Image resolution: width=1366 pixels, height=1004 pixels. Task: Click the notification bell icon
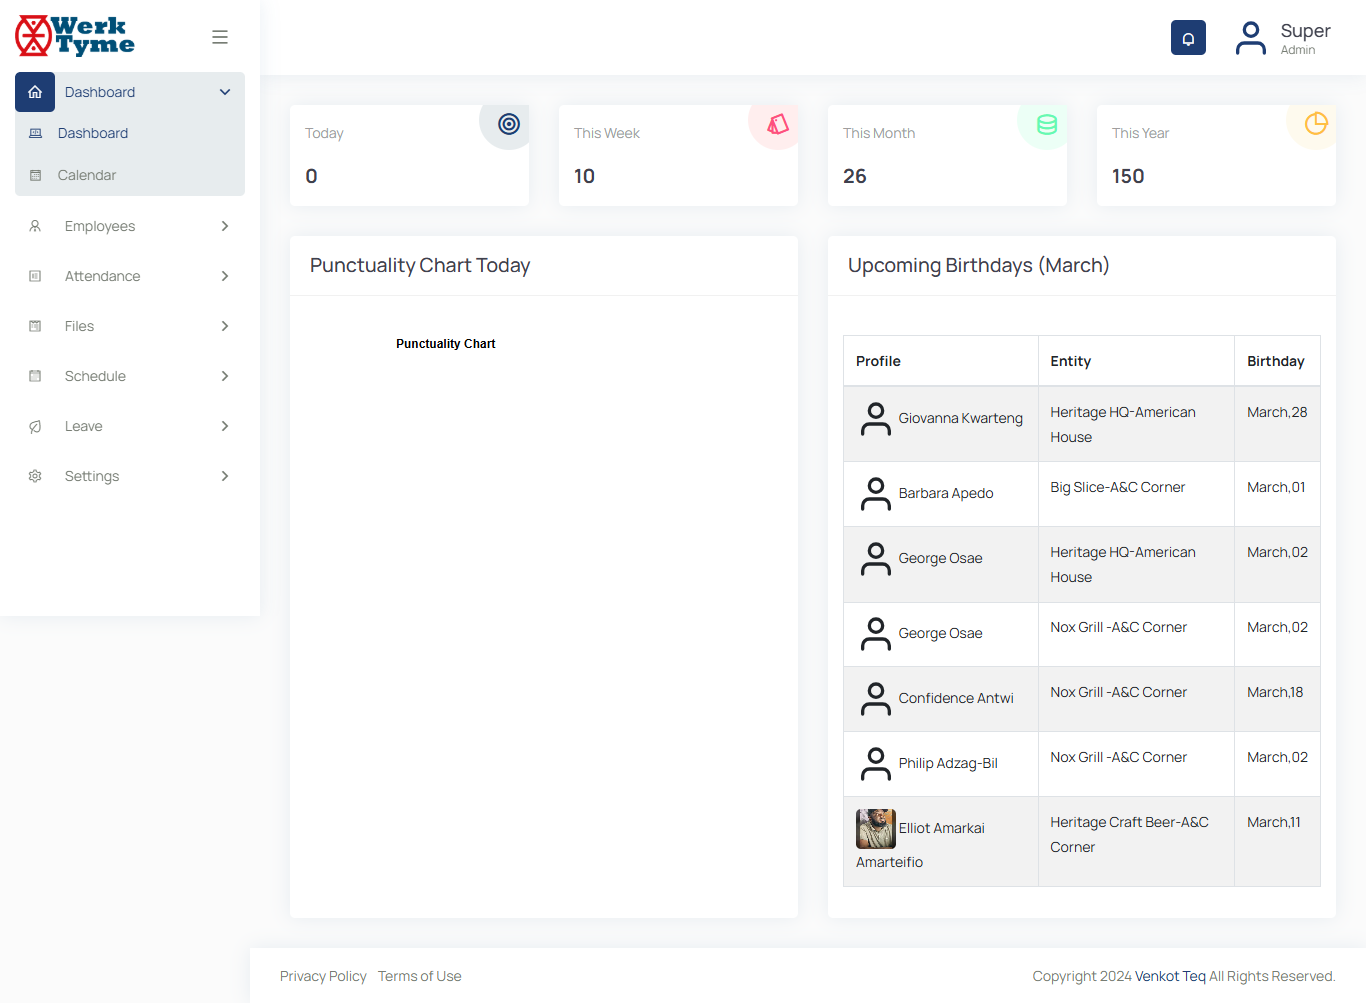coord(1188,38)
